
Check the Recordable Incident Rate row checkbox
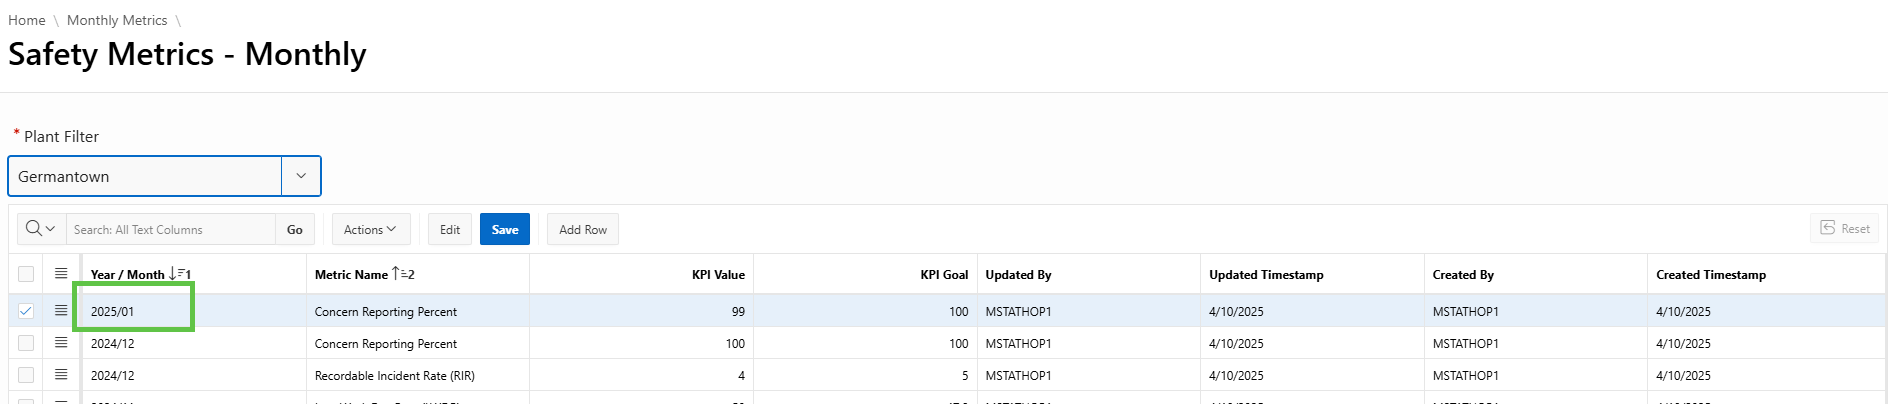coord(26,375)
